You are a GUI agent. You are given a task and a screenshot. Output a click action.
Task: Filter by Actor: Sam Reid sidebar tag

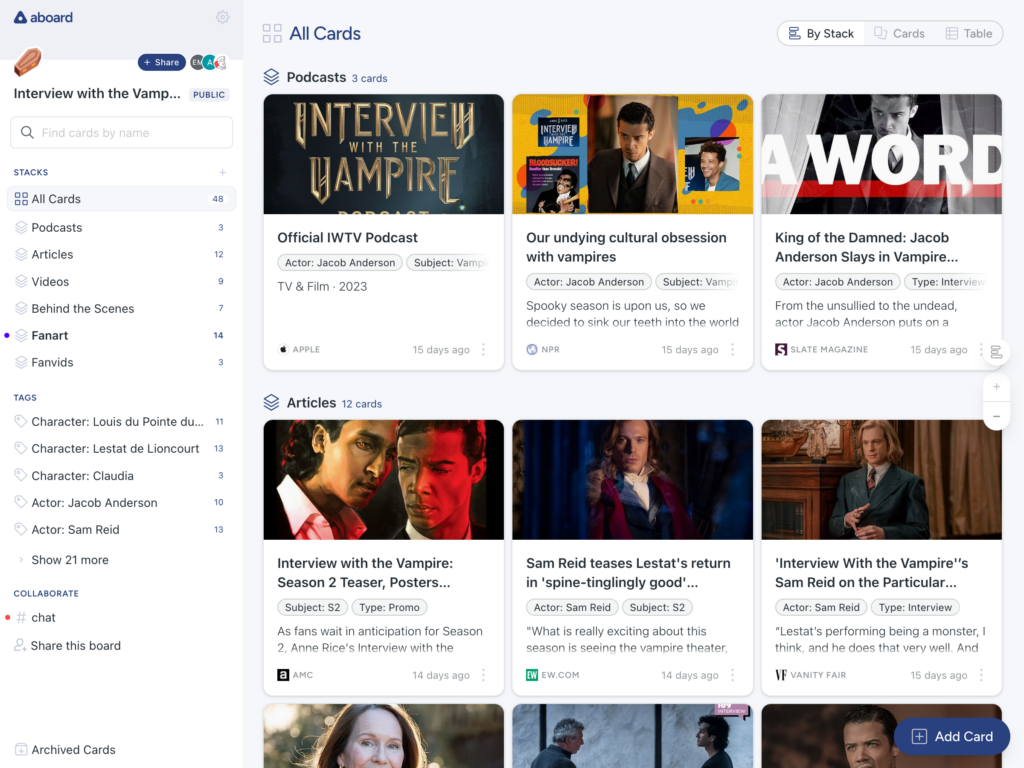click(x=121, y=529)
